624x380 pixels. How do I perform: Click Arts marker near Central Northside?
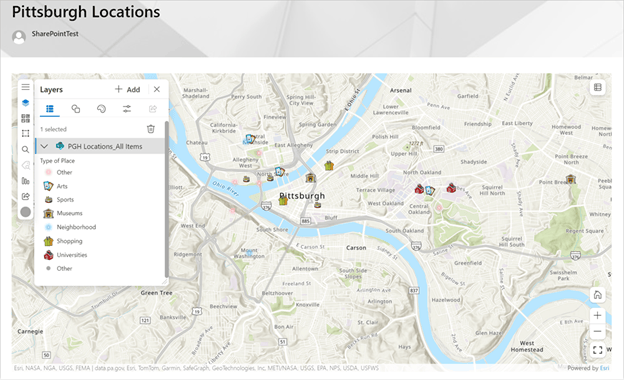click(250, 138)
